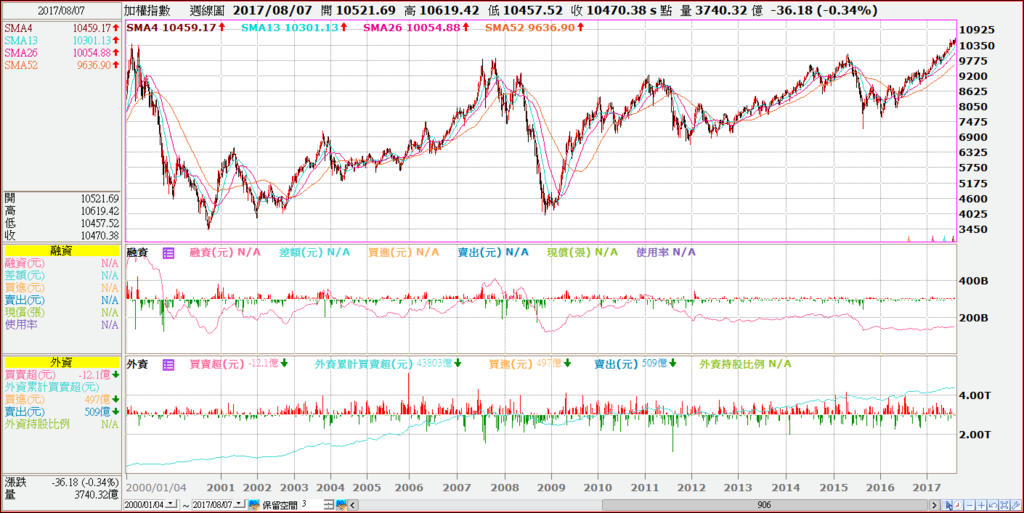Select the yellow 融資 panel header
Viewport: 1024px width, 513px height.
point(61,251)
